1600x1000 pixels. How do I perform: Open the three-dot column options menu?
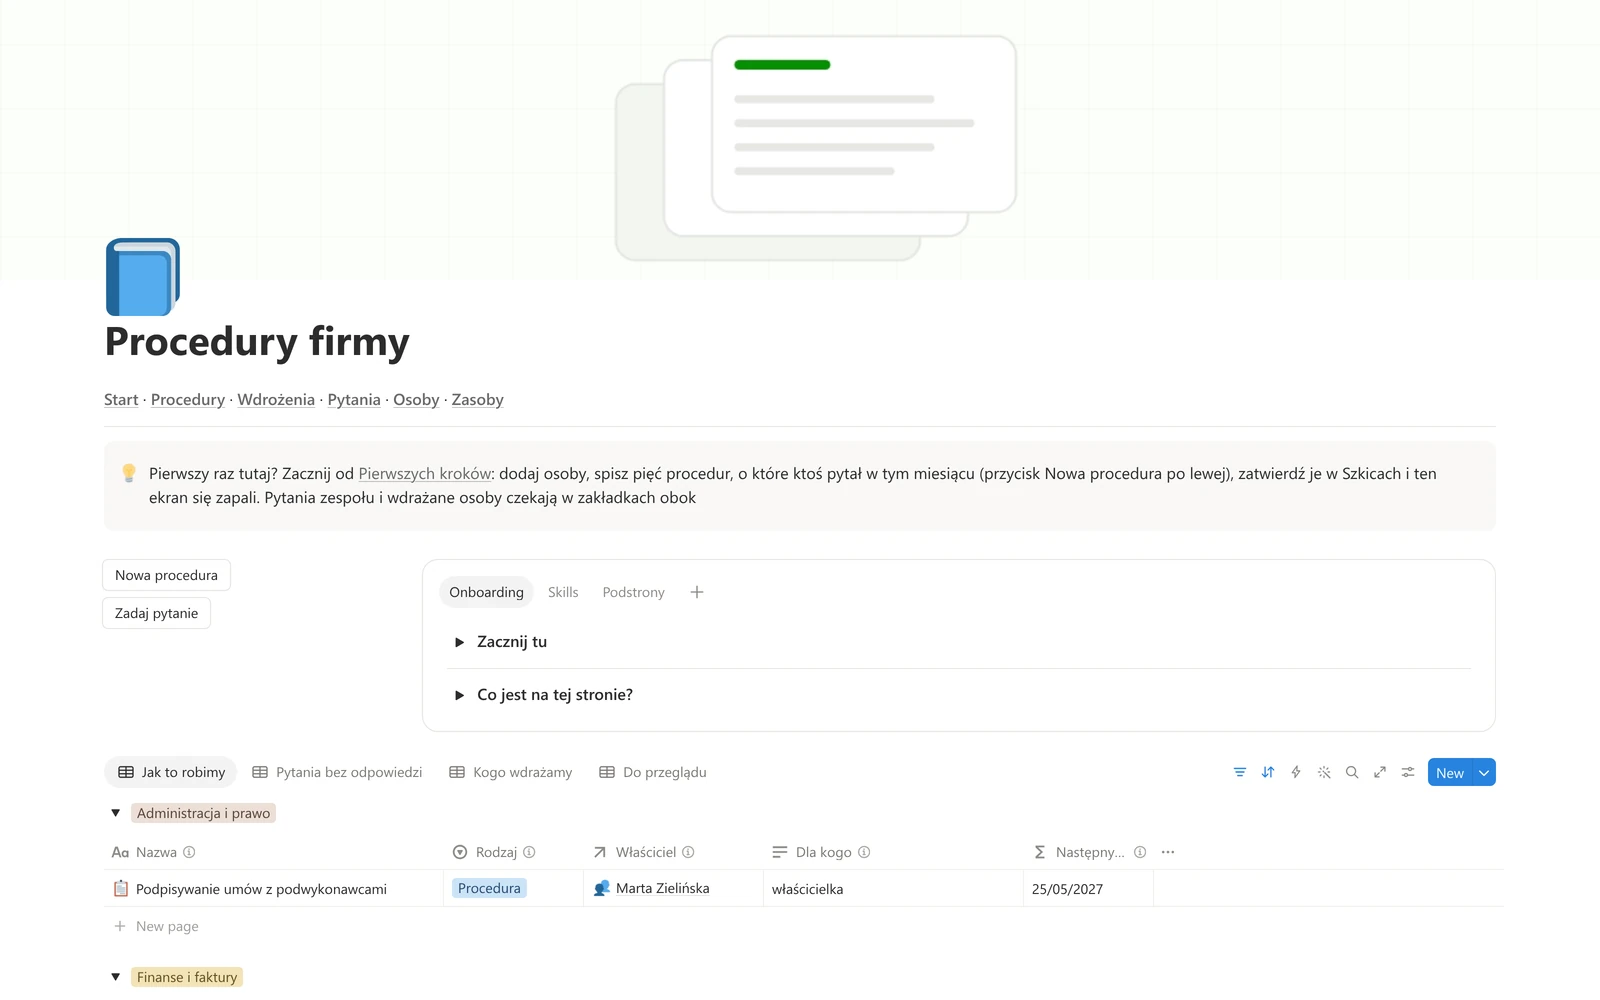coord(1168,852)
